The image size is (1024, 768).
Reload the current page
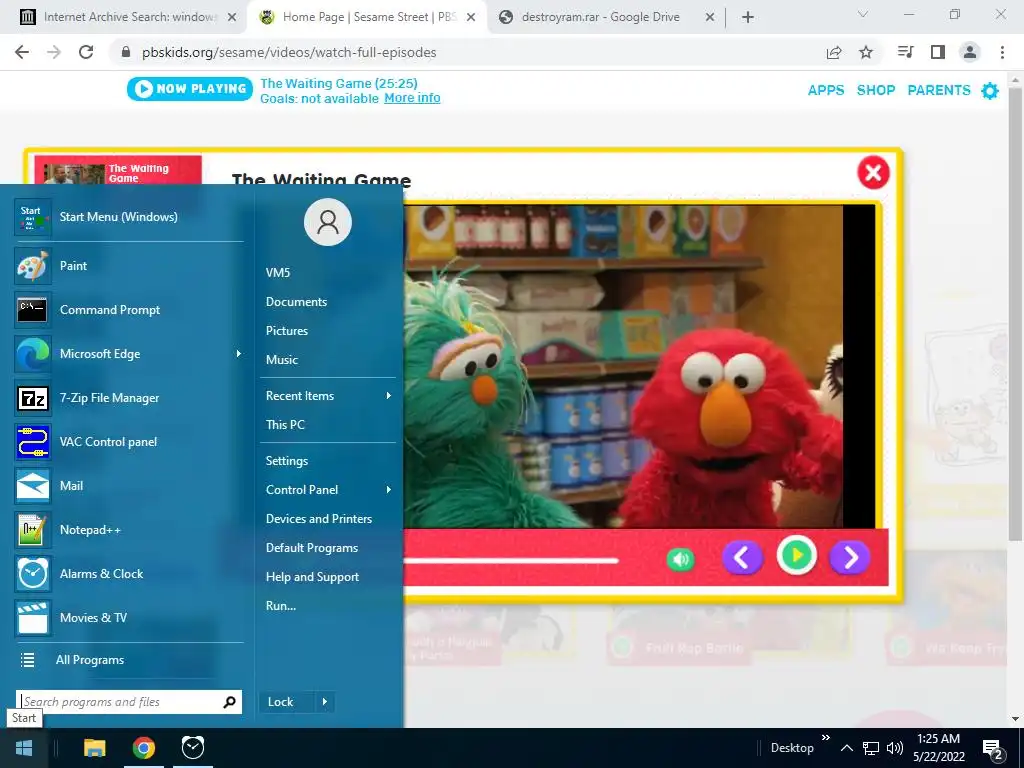click(86, 52)
